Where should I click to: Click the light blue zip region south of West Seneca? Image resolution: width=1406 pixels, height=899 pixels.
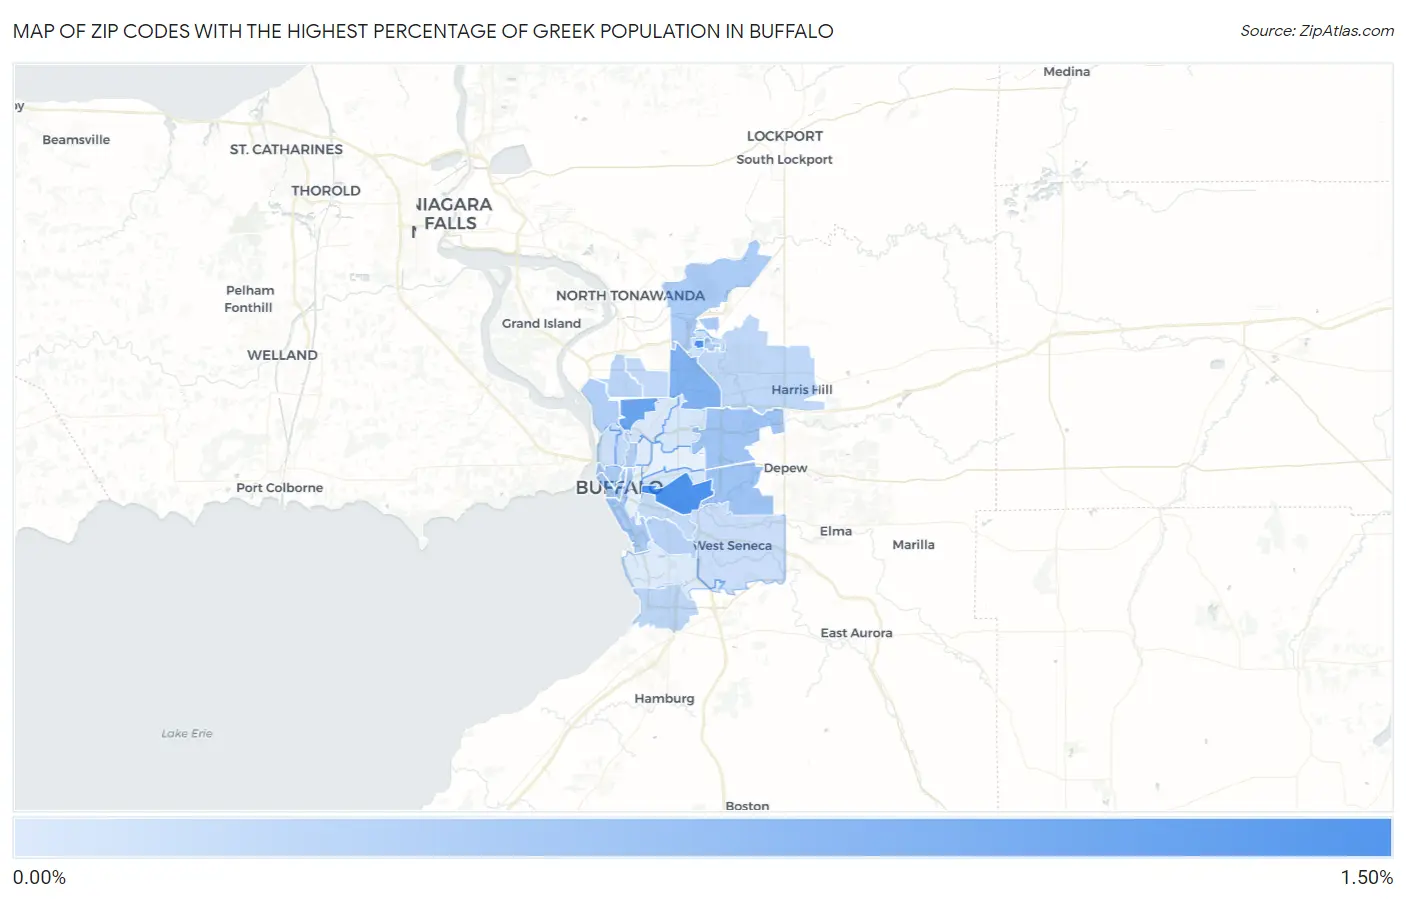(664, 606)
